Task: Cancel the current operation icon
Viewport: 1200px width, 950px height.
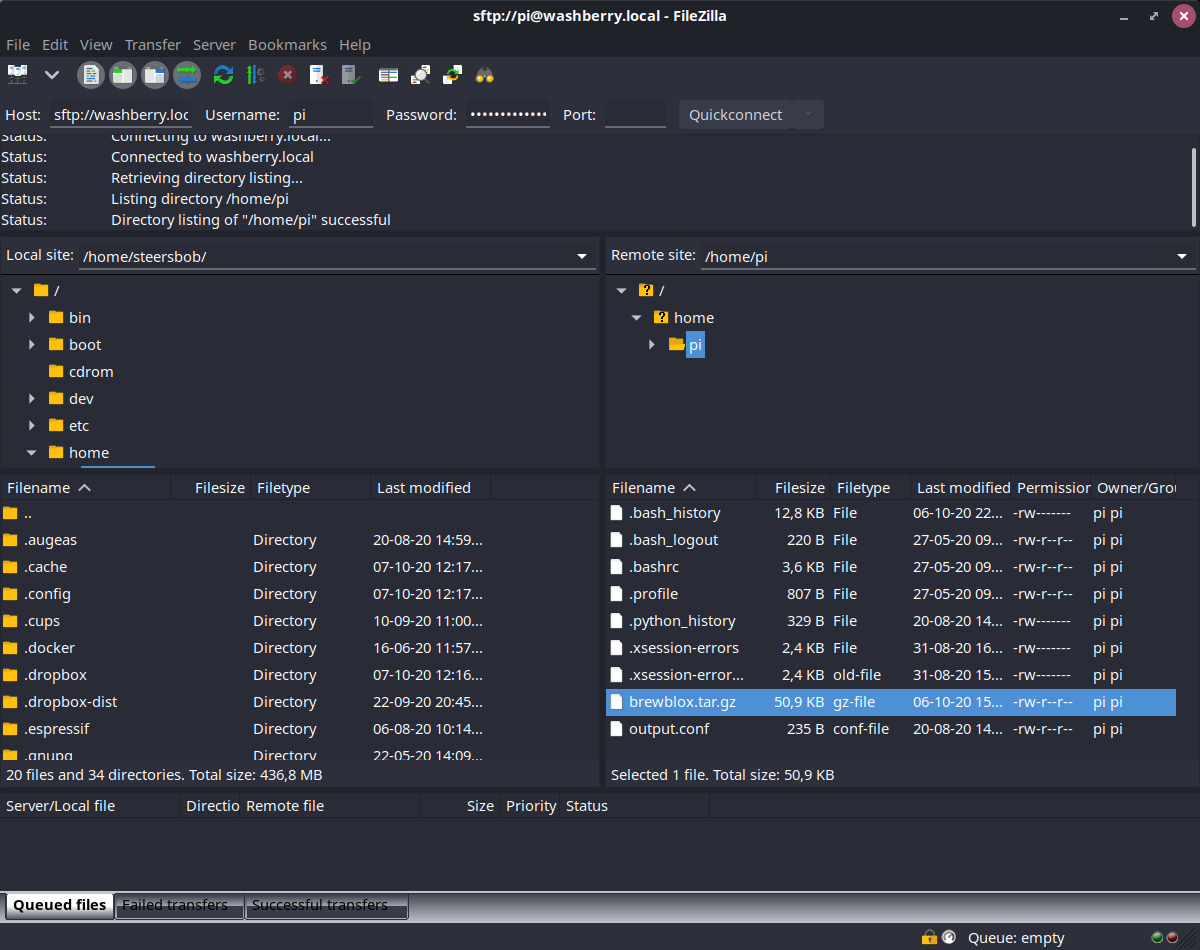Action: [x=287, y=75]
